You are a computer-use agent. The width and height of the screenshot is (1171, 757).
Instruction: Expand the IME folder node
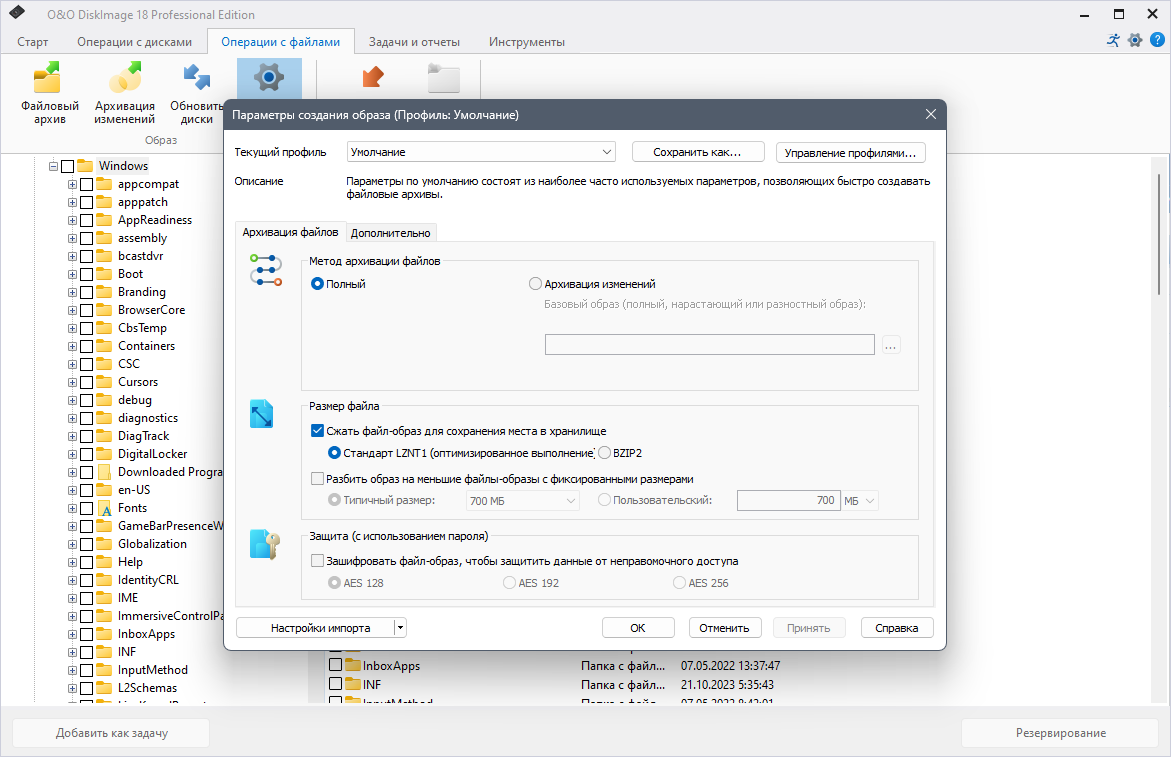[x=72, y=598]
